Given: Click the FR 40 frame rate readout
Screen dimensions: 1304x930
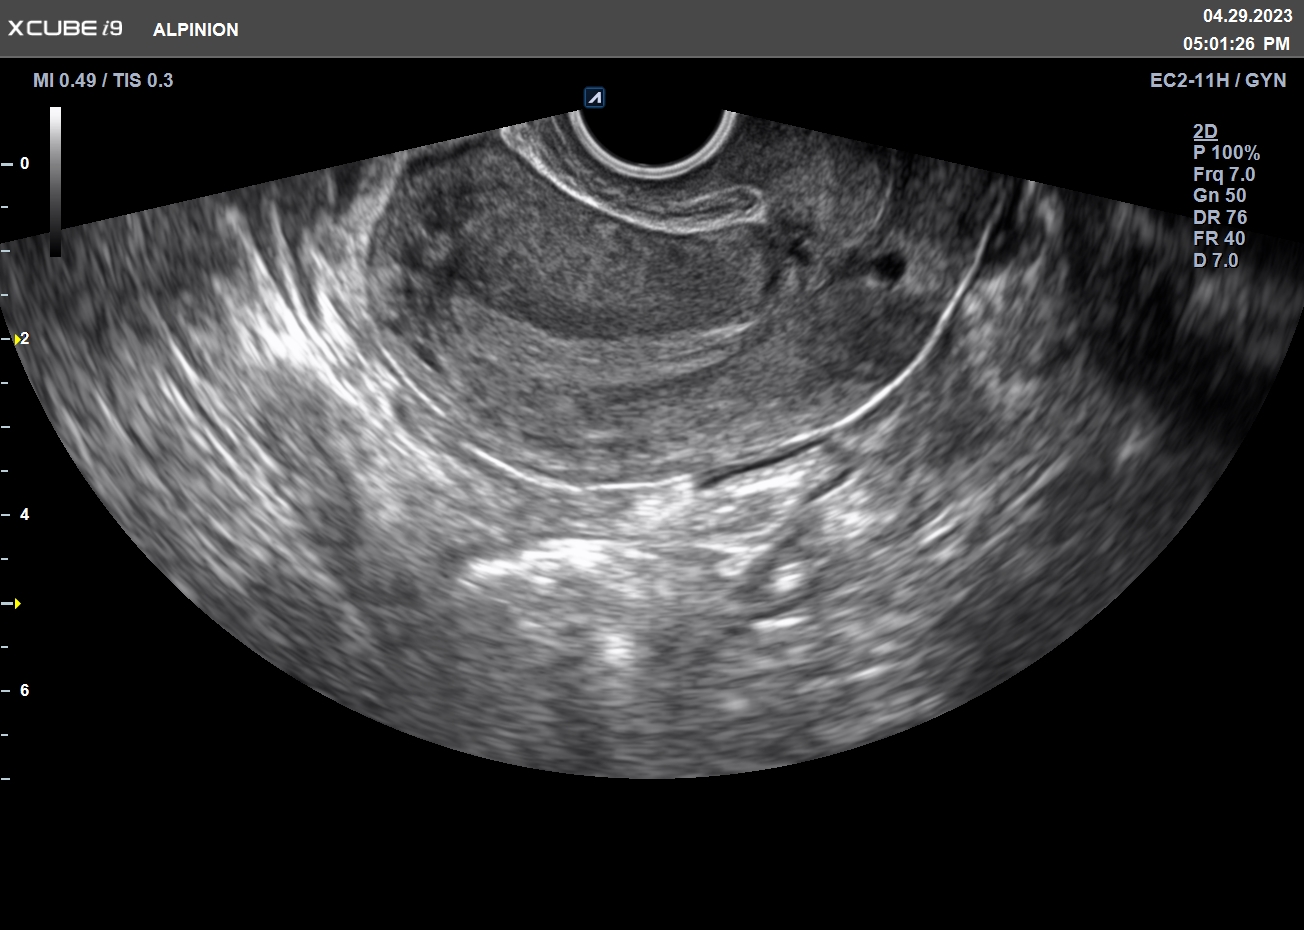Looking at the screenshot, I should pyautogui.click(x=1219, y=239).
